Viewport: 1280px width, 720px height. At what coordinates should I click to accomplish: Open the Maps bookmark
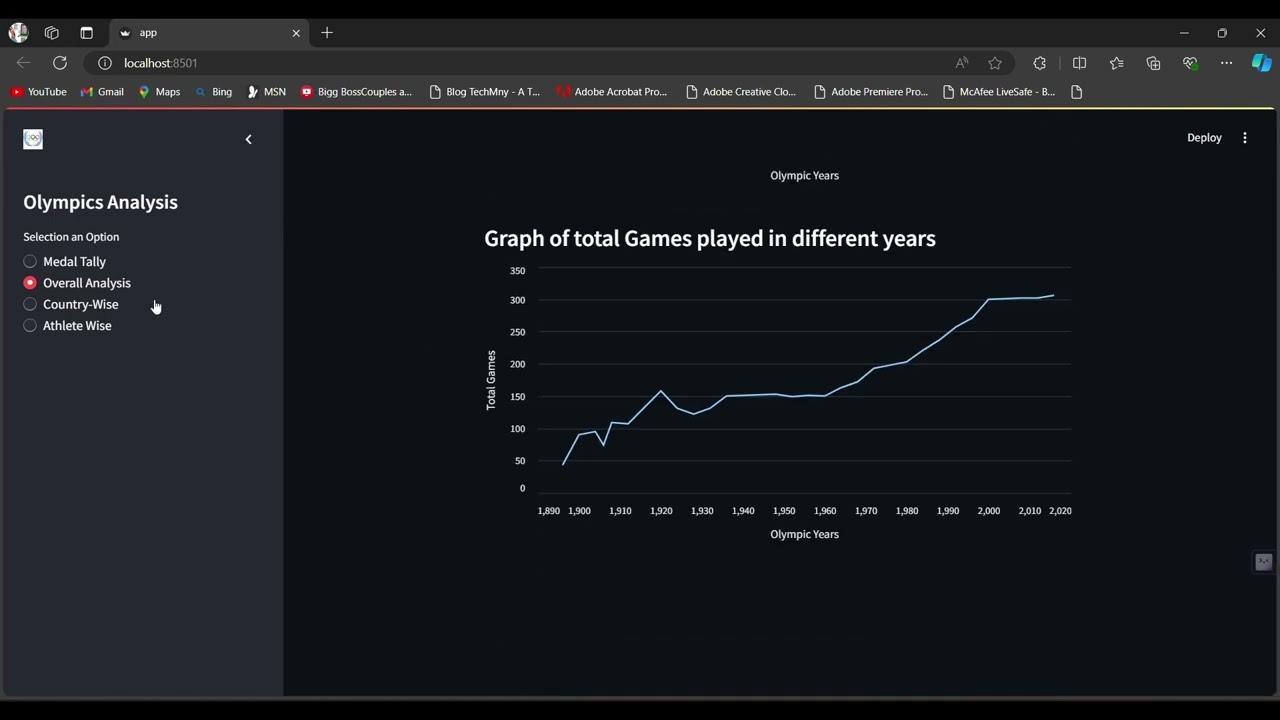[x=159, y=92]
